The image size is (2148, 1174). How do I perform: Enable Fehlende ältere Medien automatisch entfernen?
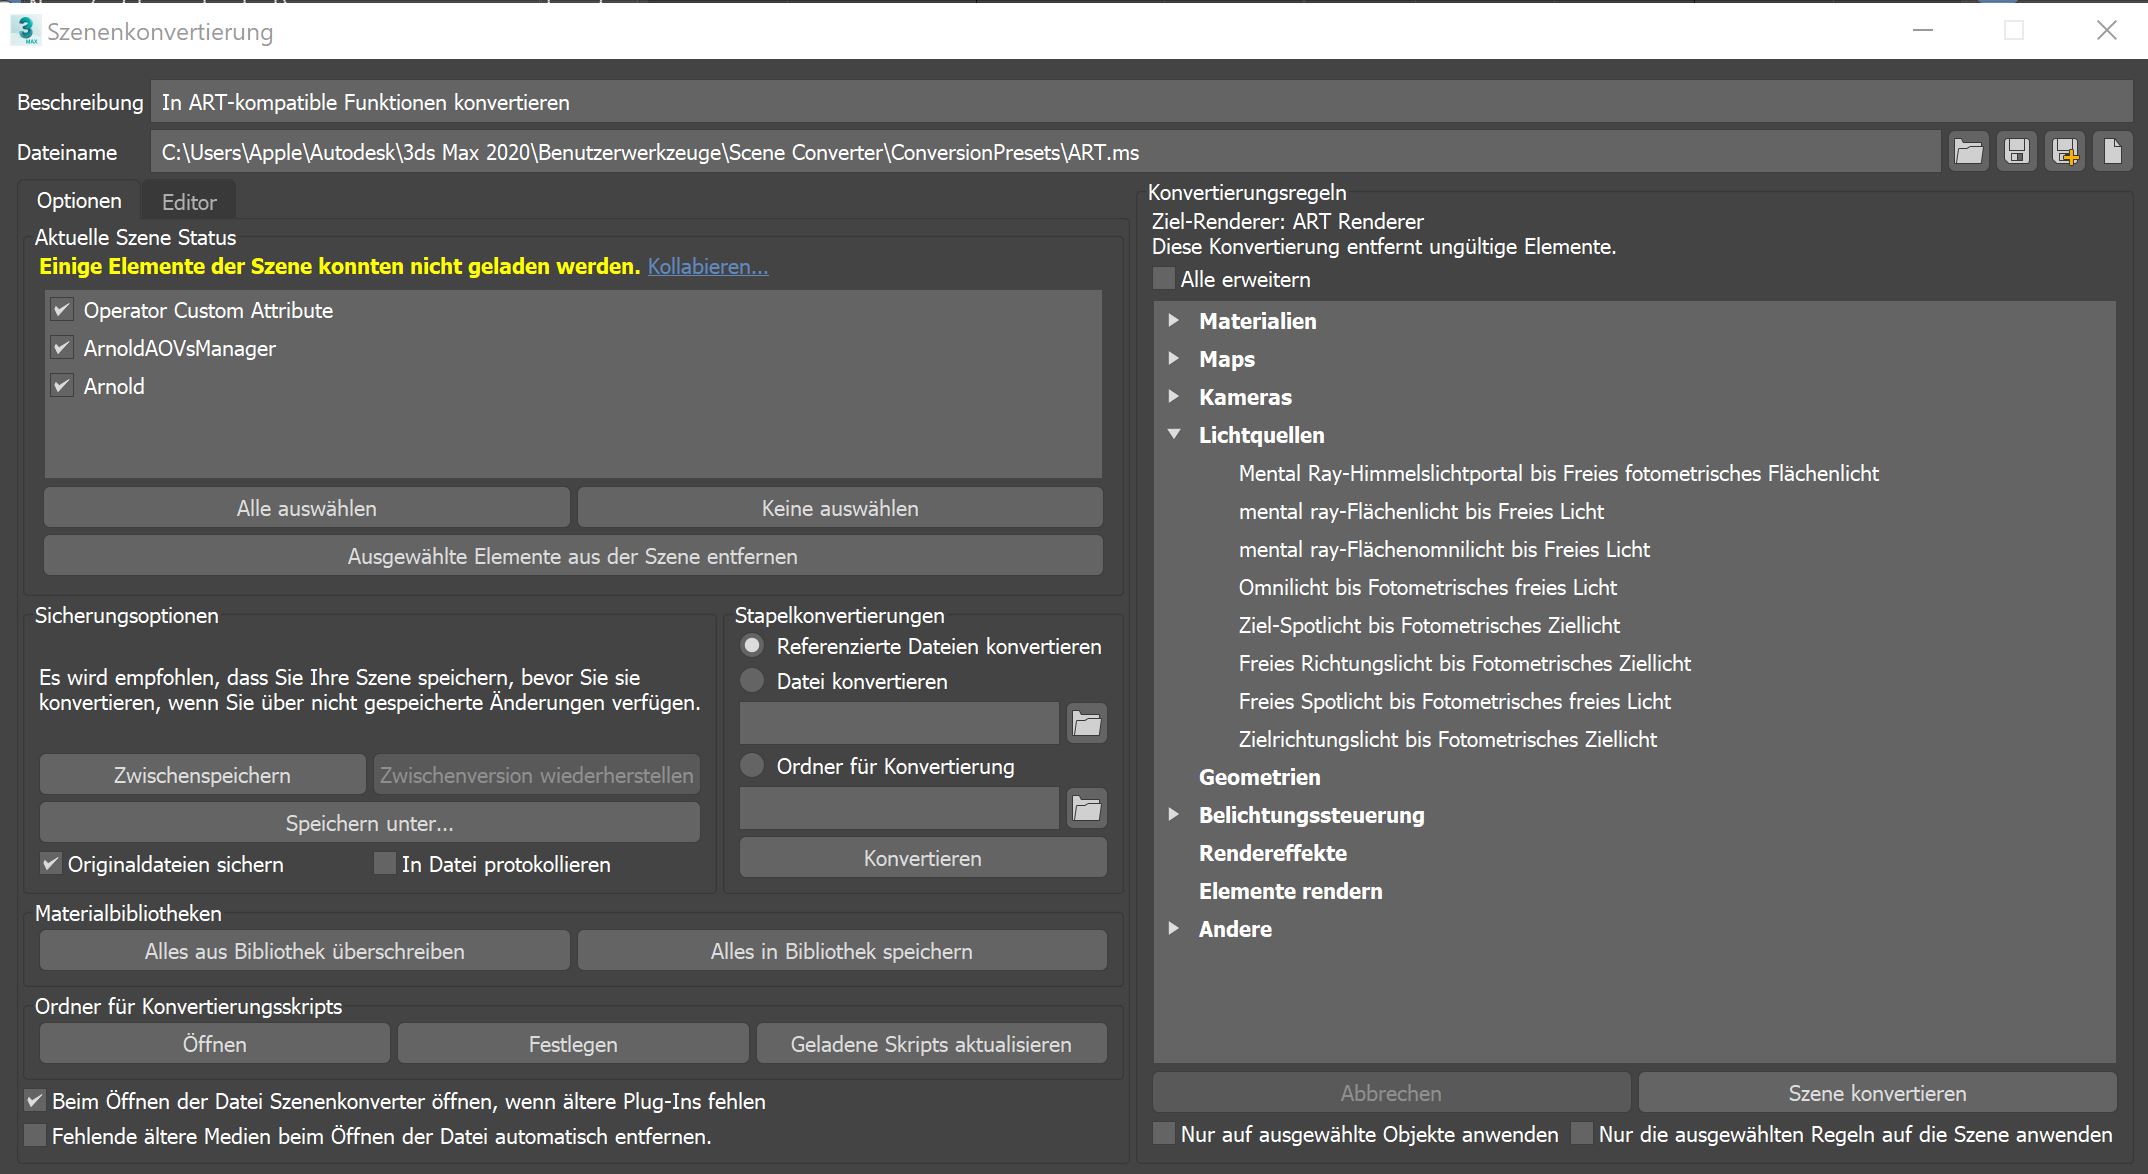pos(35,1136)
